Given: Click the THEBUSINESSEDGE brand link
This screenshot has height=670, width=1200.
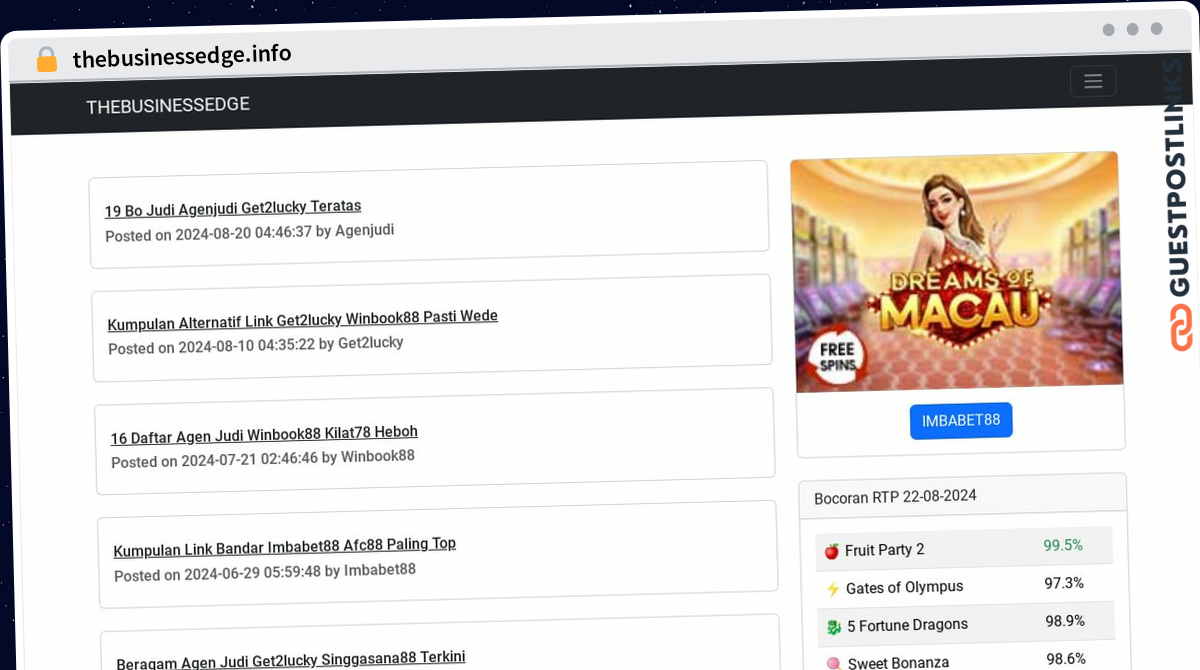Looking at the screenshot, I should (x=168, y=105).
